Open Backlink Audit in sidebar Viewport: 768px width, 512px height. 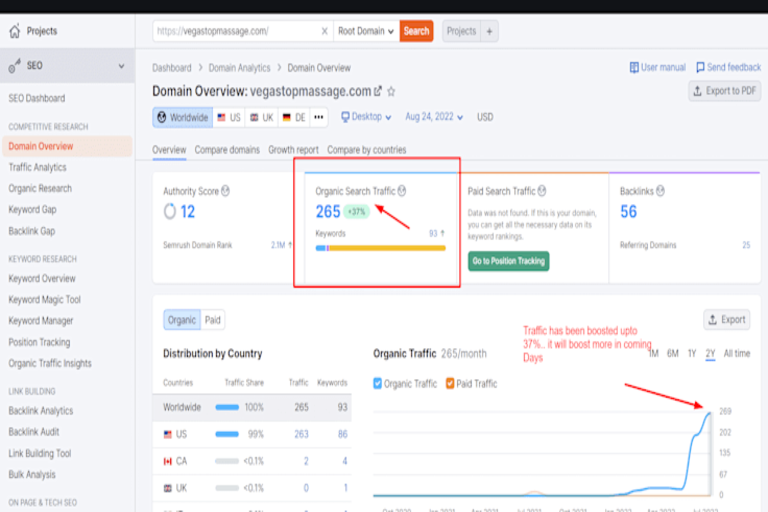[34, 432]
